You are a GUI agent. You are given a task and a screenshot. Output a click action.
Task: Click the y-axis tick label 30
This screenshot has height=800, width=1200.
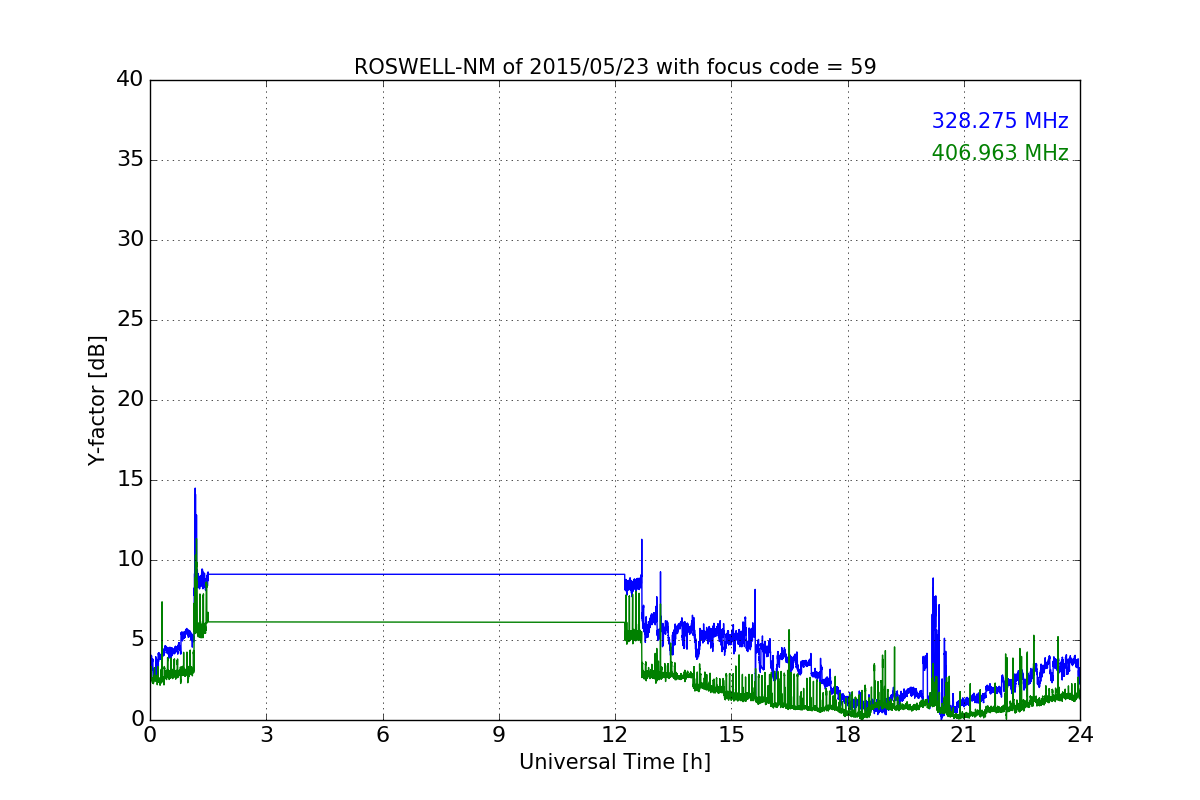pos(130,240)
